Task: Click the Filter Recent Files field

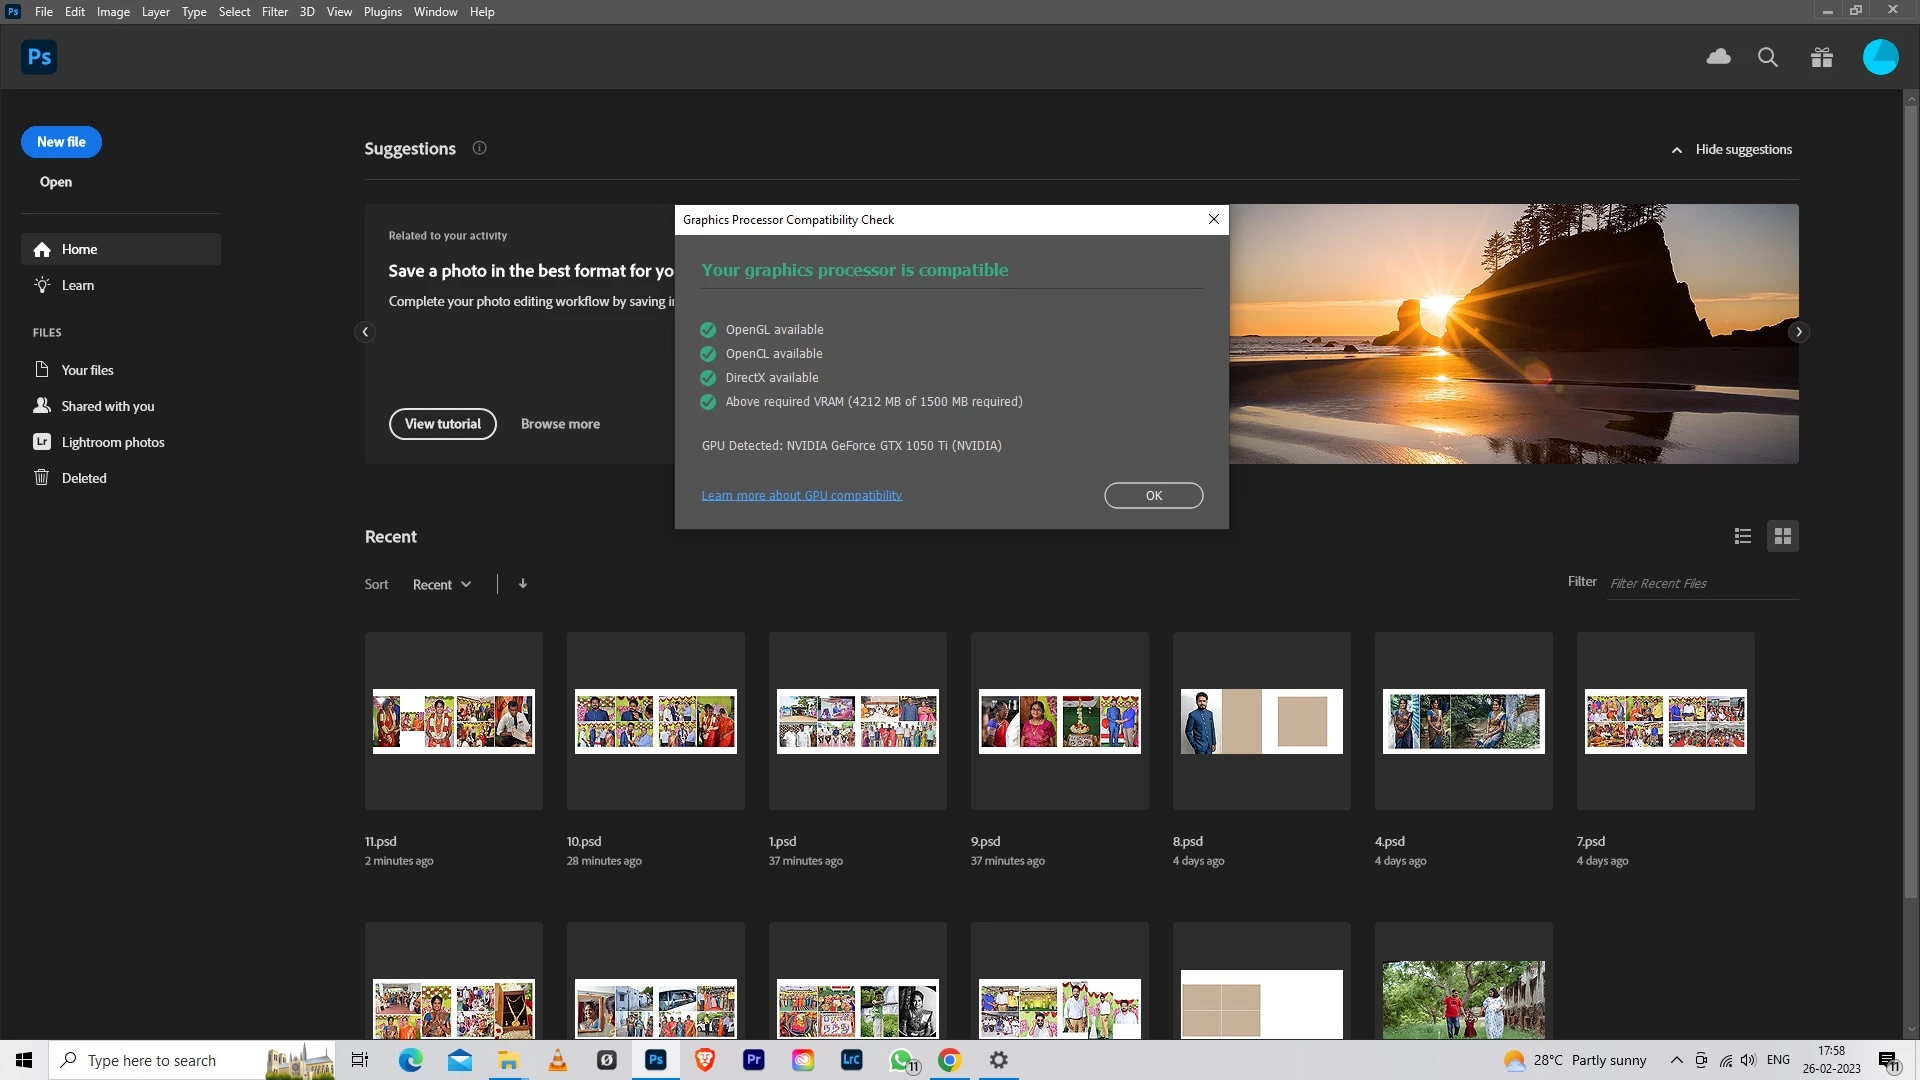Action: pos(1700,583)
